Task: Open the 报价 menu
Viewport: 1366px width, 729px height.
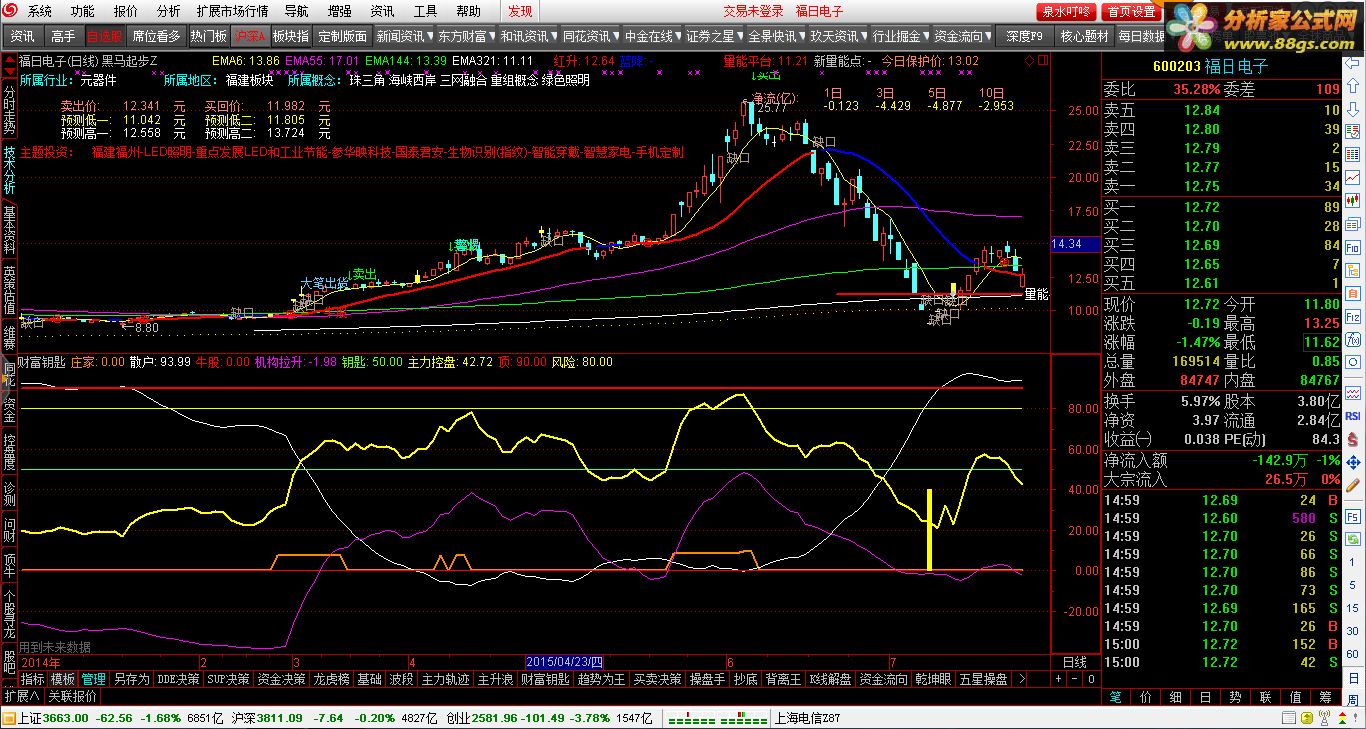Action: (x=126, y=11)
